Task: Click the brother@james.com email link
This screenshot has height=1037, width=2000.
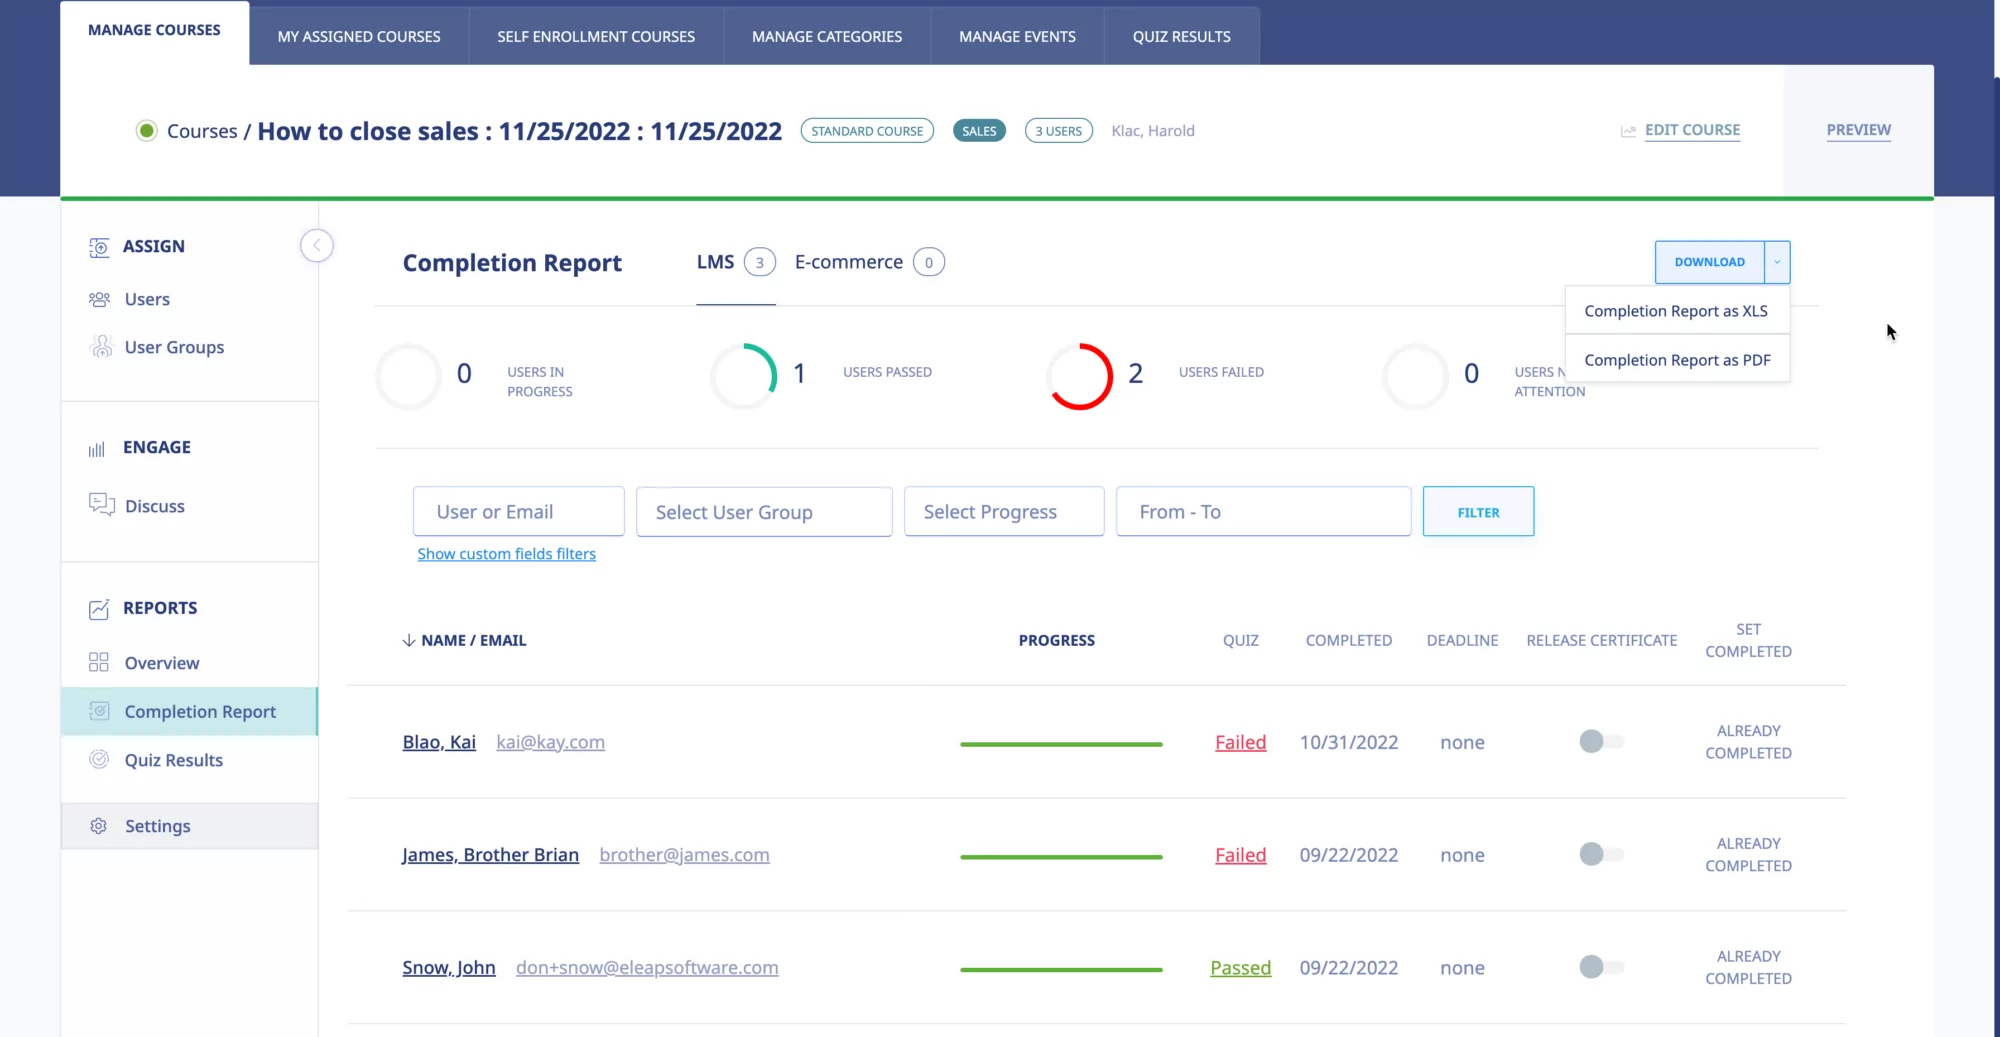Action: 684,855
